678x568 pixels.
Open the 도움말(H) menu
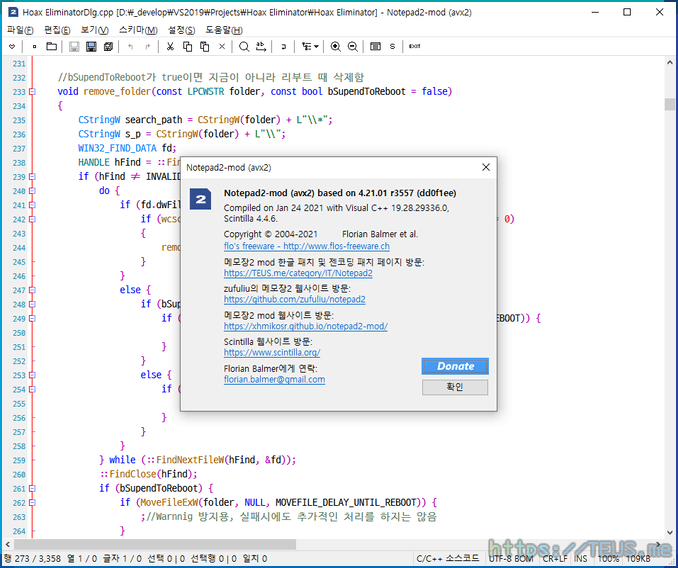click(224, 30)
